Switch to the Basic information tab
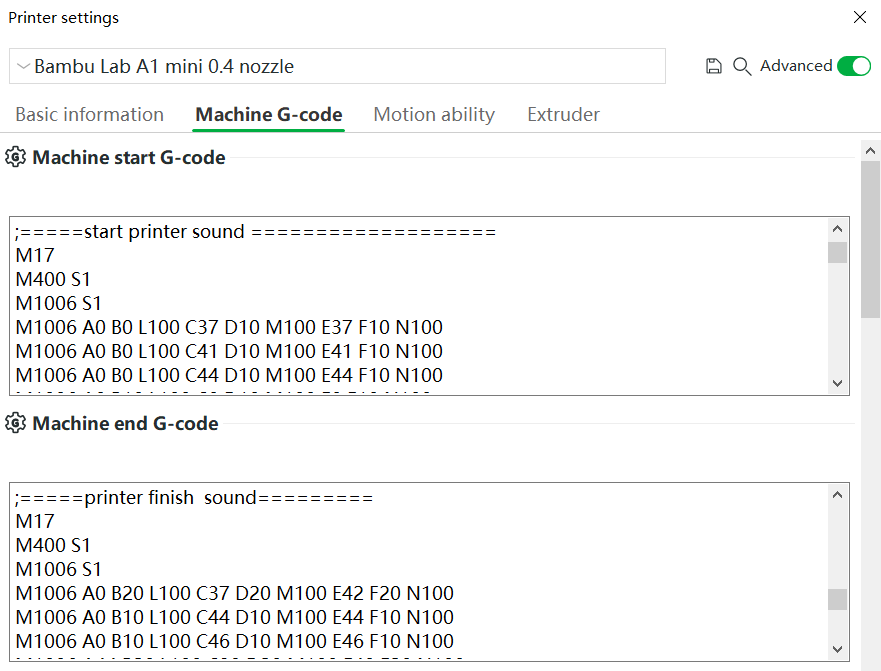 (x=89, y=115)
